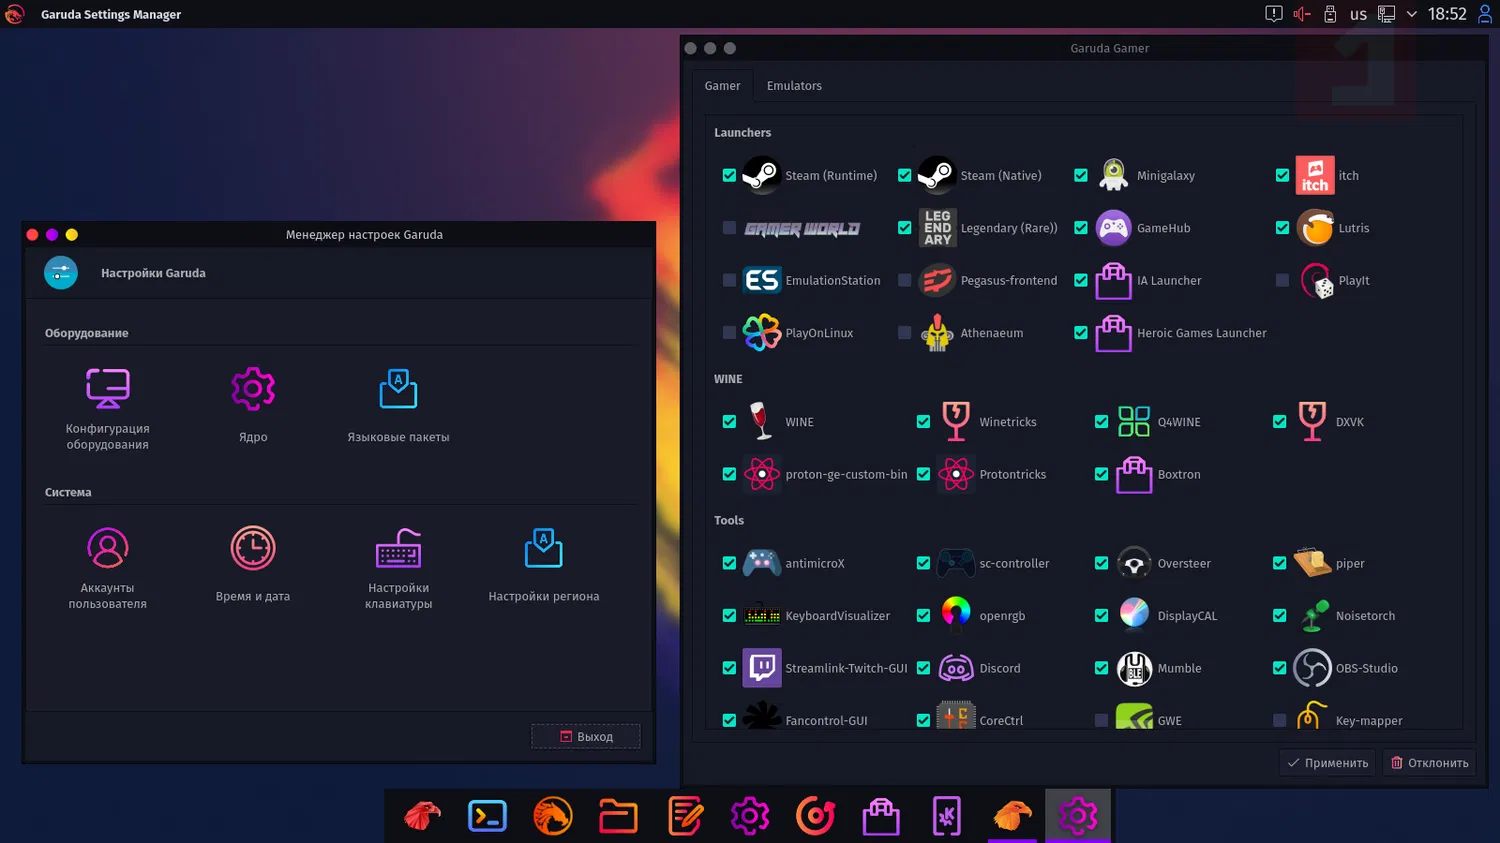Click the WINE glass icon
This screenshot has height=843, width=1500.
pyautogui.click(x=762, y=422)
